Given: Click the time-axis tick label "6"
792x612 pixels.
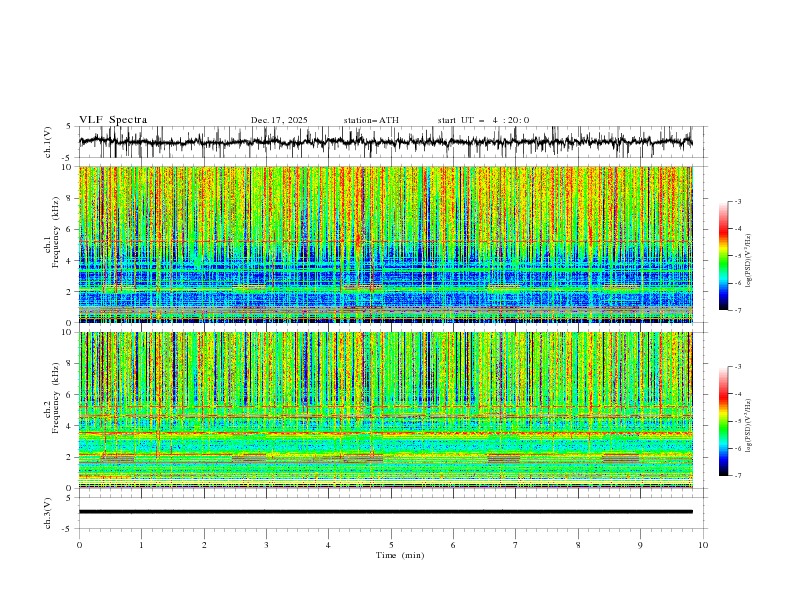Looking at the screenshot, I should pyautogui.click(x=453, y=545).
